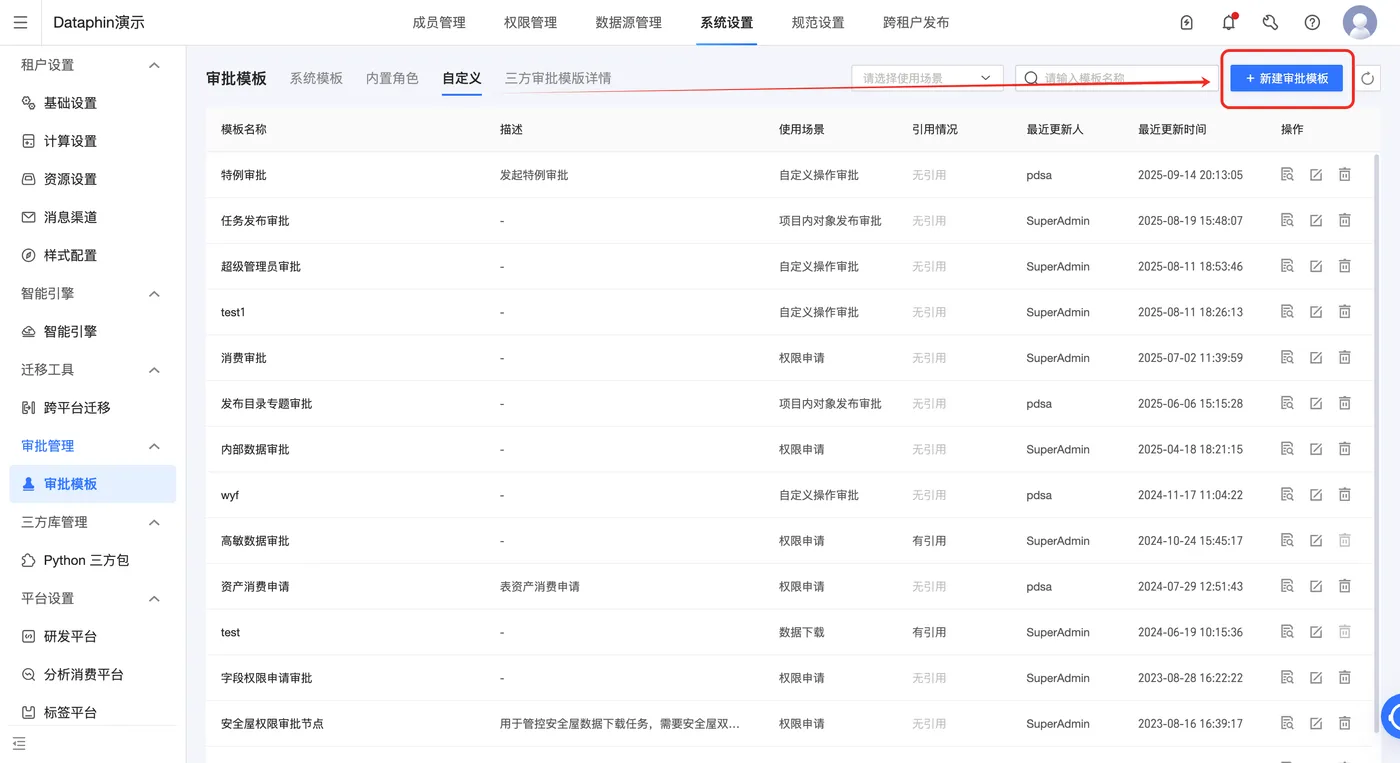Edit the 内部数据审批 template

(x=1316, y=449)
